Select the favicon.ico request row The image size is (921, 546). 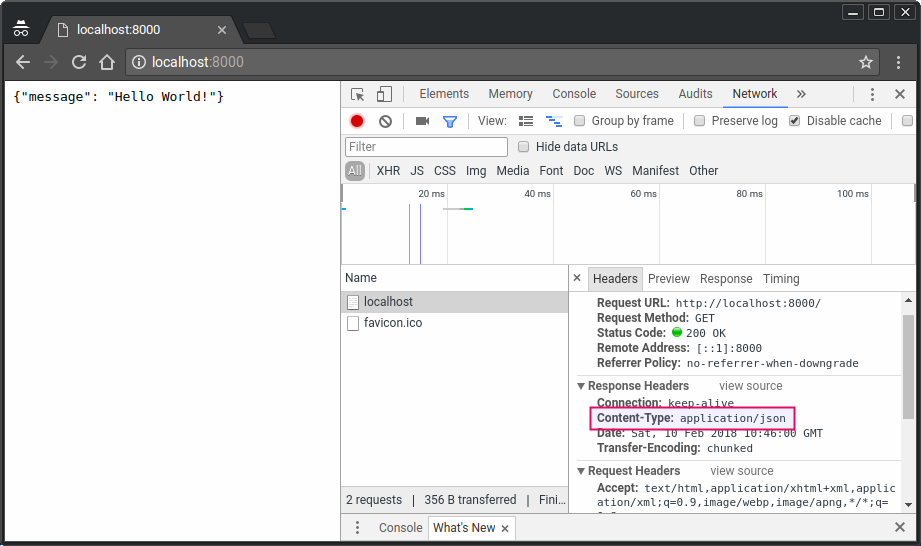(x=455, y=323)
